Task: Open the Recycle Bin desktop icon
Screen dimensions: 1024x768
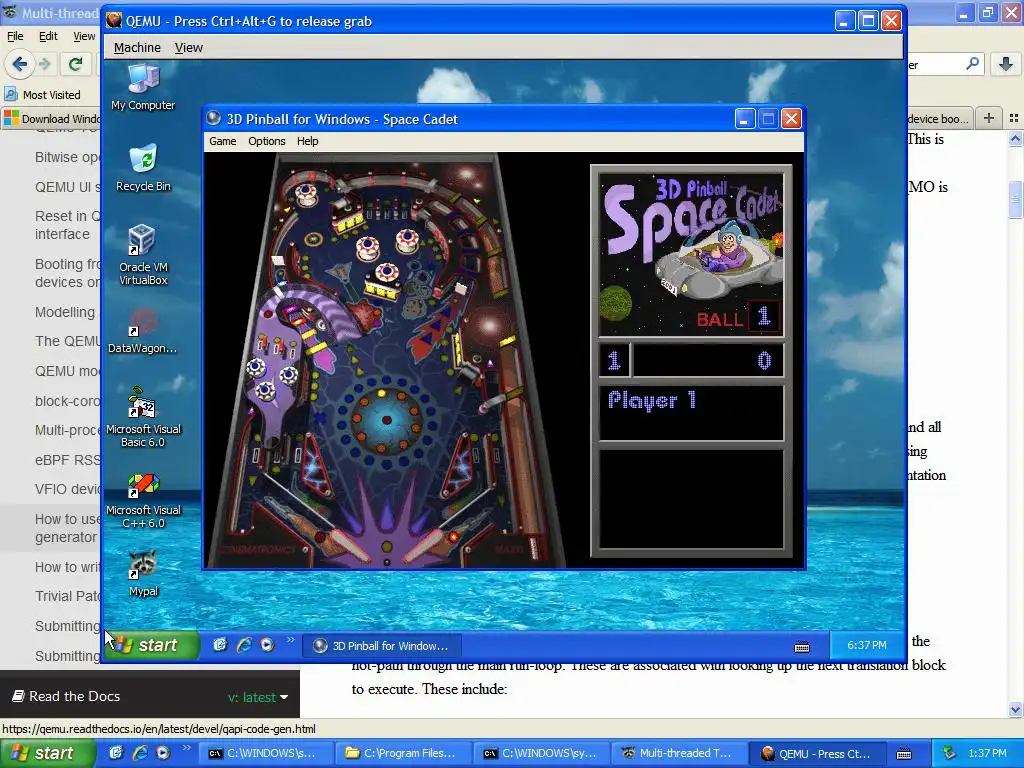Action: tap(143, 168)
